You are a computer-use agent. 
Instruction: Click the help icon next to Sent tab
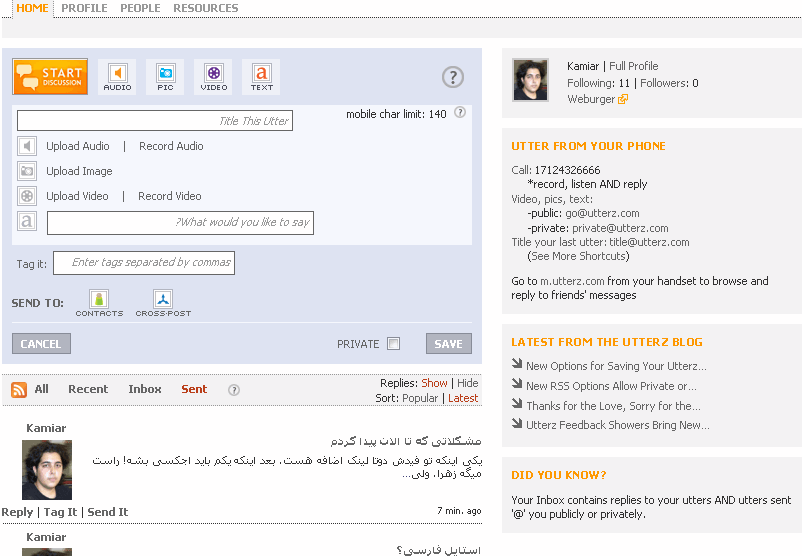(234, 390)
